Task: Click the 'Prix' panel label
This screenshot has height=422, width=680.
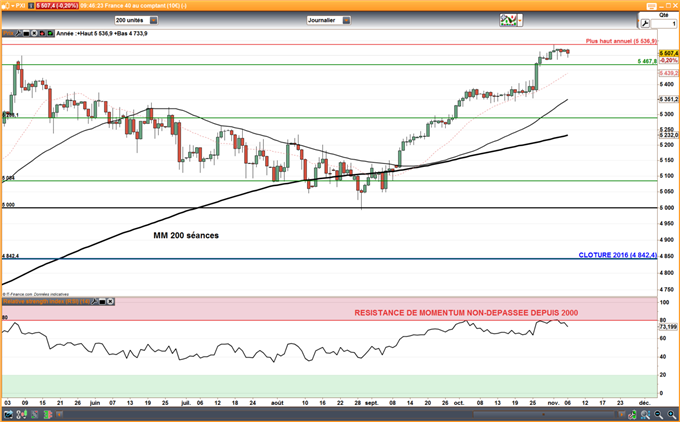Action: pos(8,33)
